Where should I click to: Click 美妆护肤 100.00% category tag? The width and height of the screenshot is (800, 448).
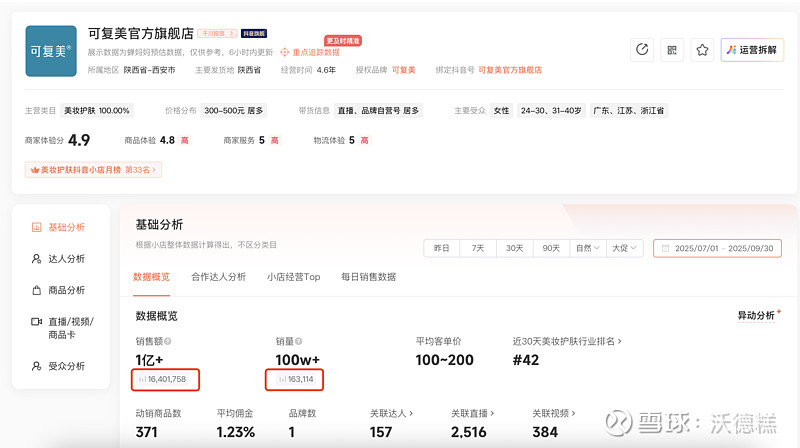pos(97,110)
